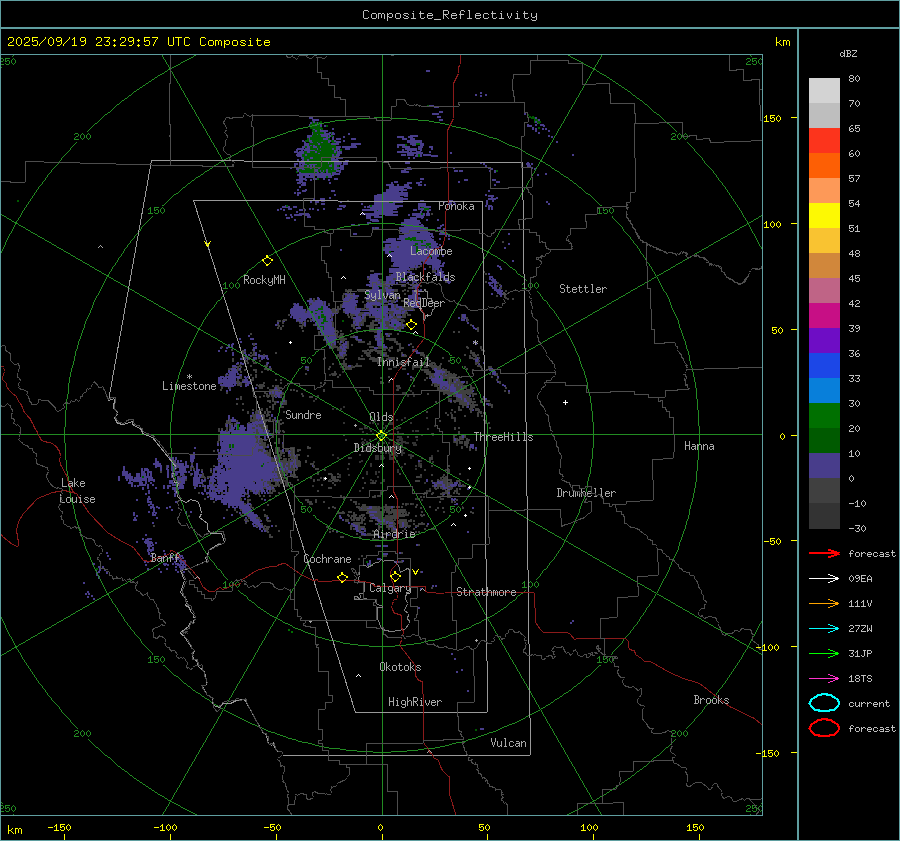Click the cyan current ellipse legend icon

click(824, 703)
